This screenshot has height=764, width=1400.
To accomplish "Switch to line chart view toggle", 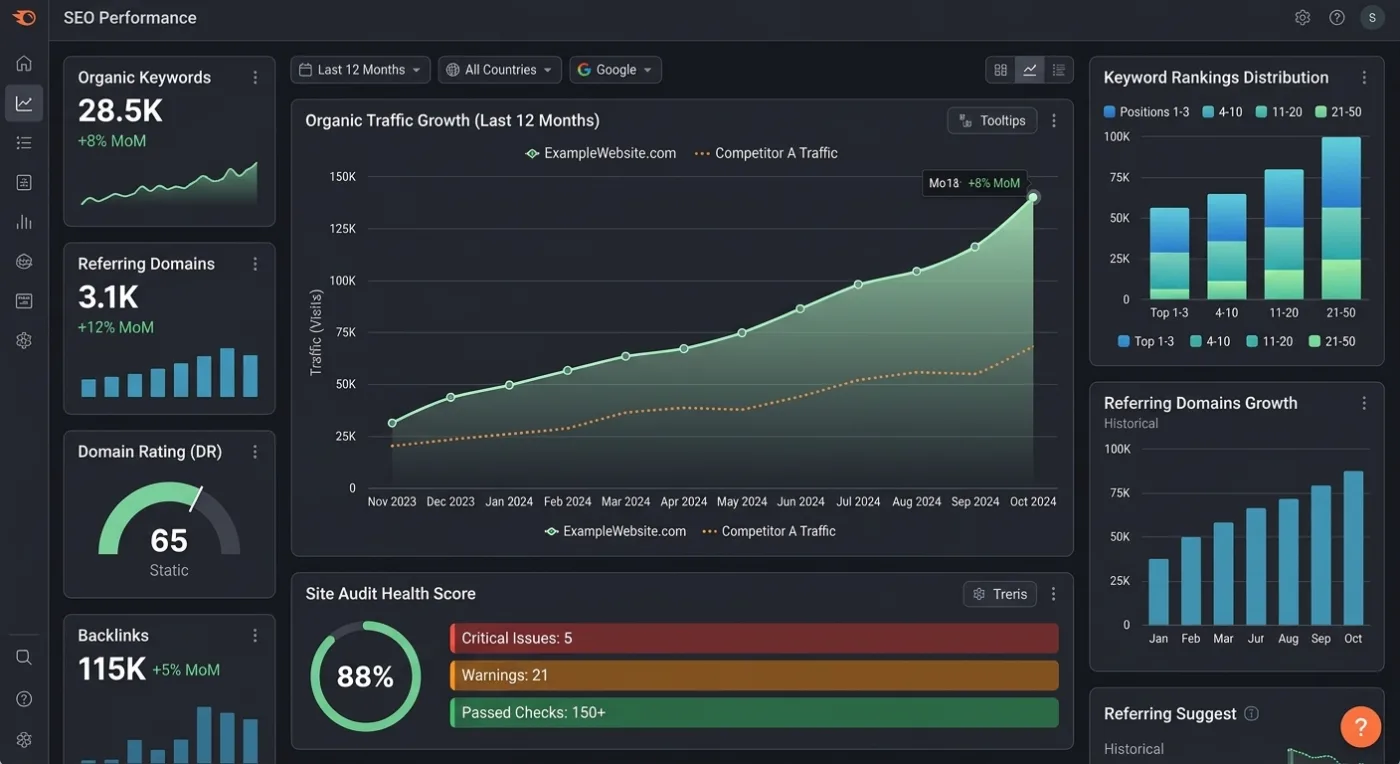I will [1029, 70].
